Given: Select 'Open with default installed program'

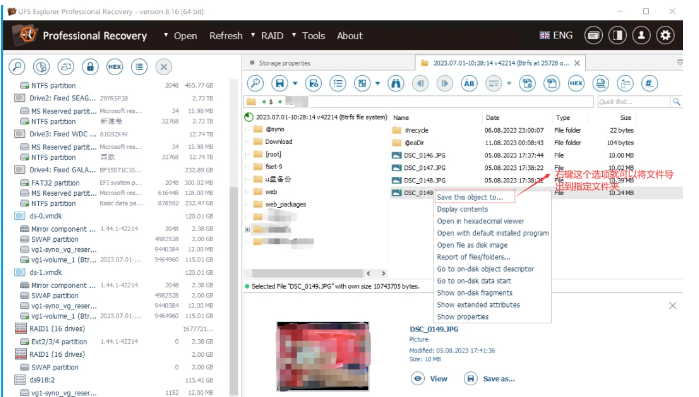Looking at the screenshot, I should pos(493,233).
